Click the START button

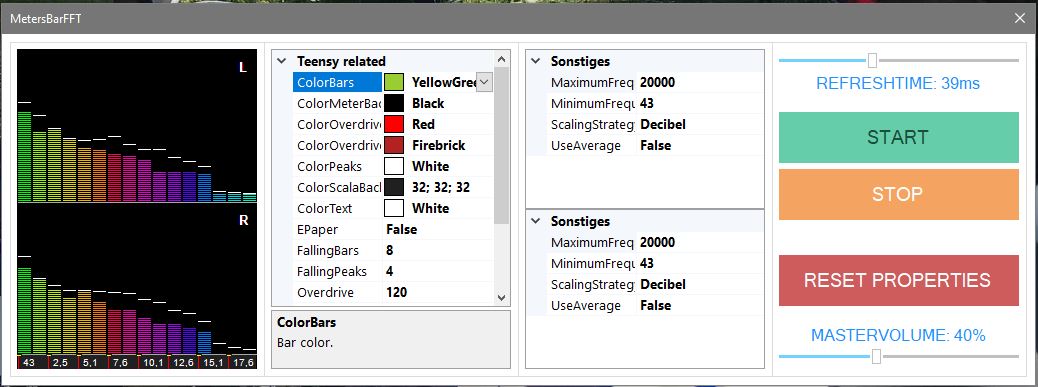[x=898, y=137]
